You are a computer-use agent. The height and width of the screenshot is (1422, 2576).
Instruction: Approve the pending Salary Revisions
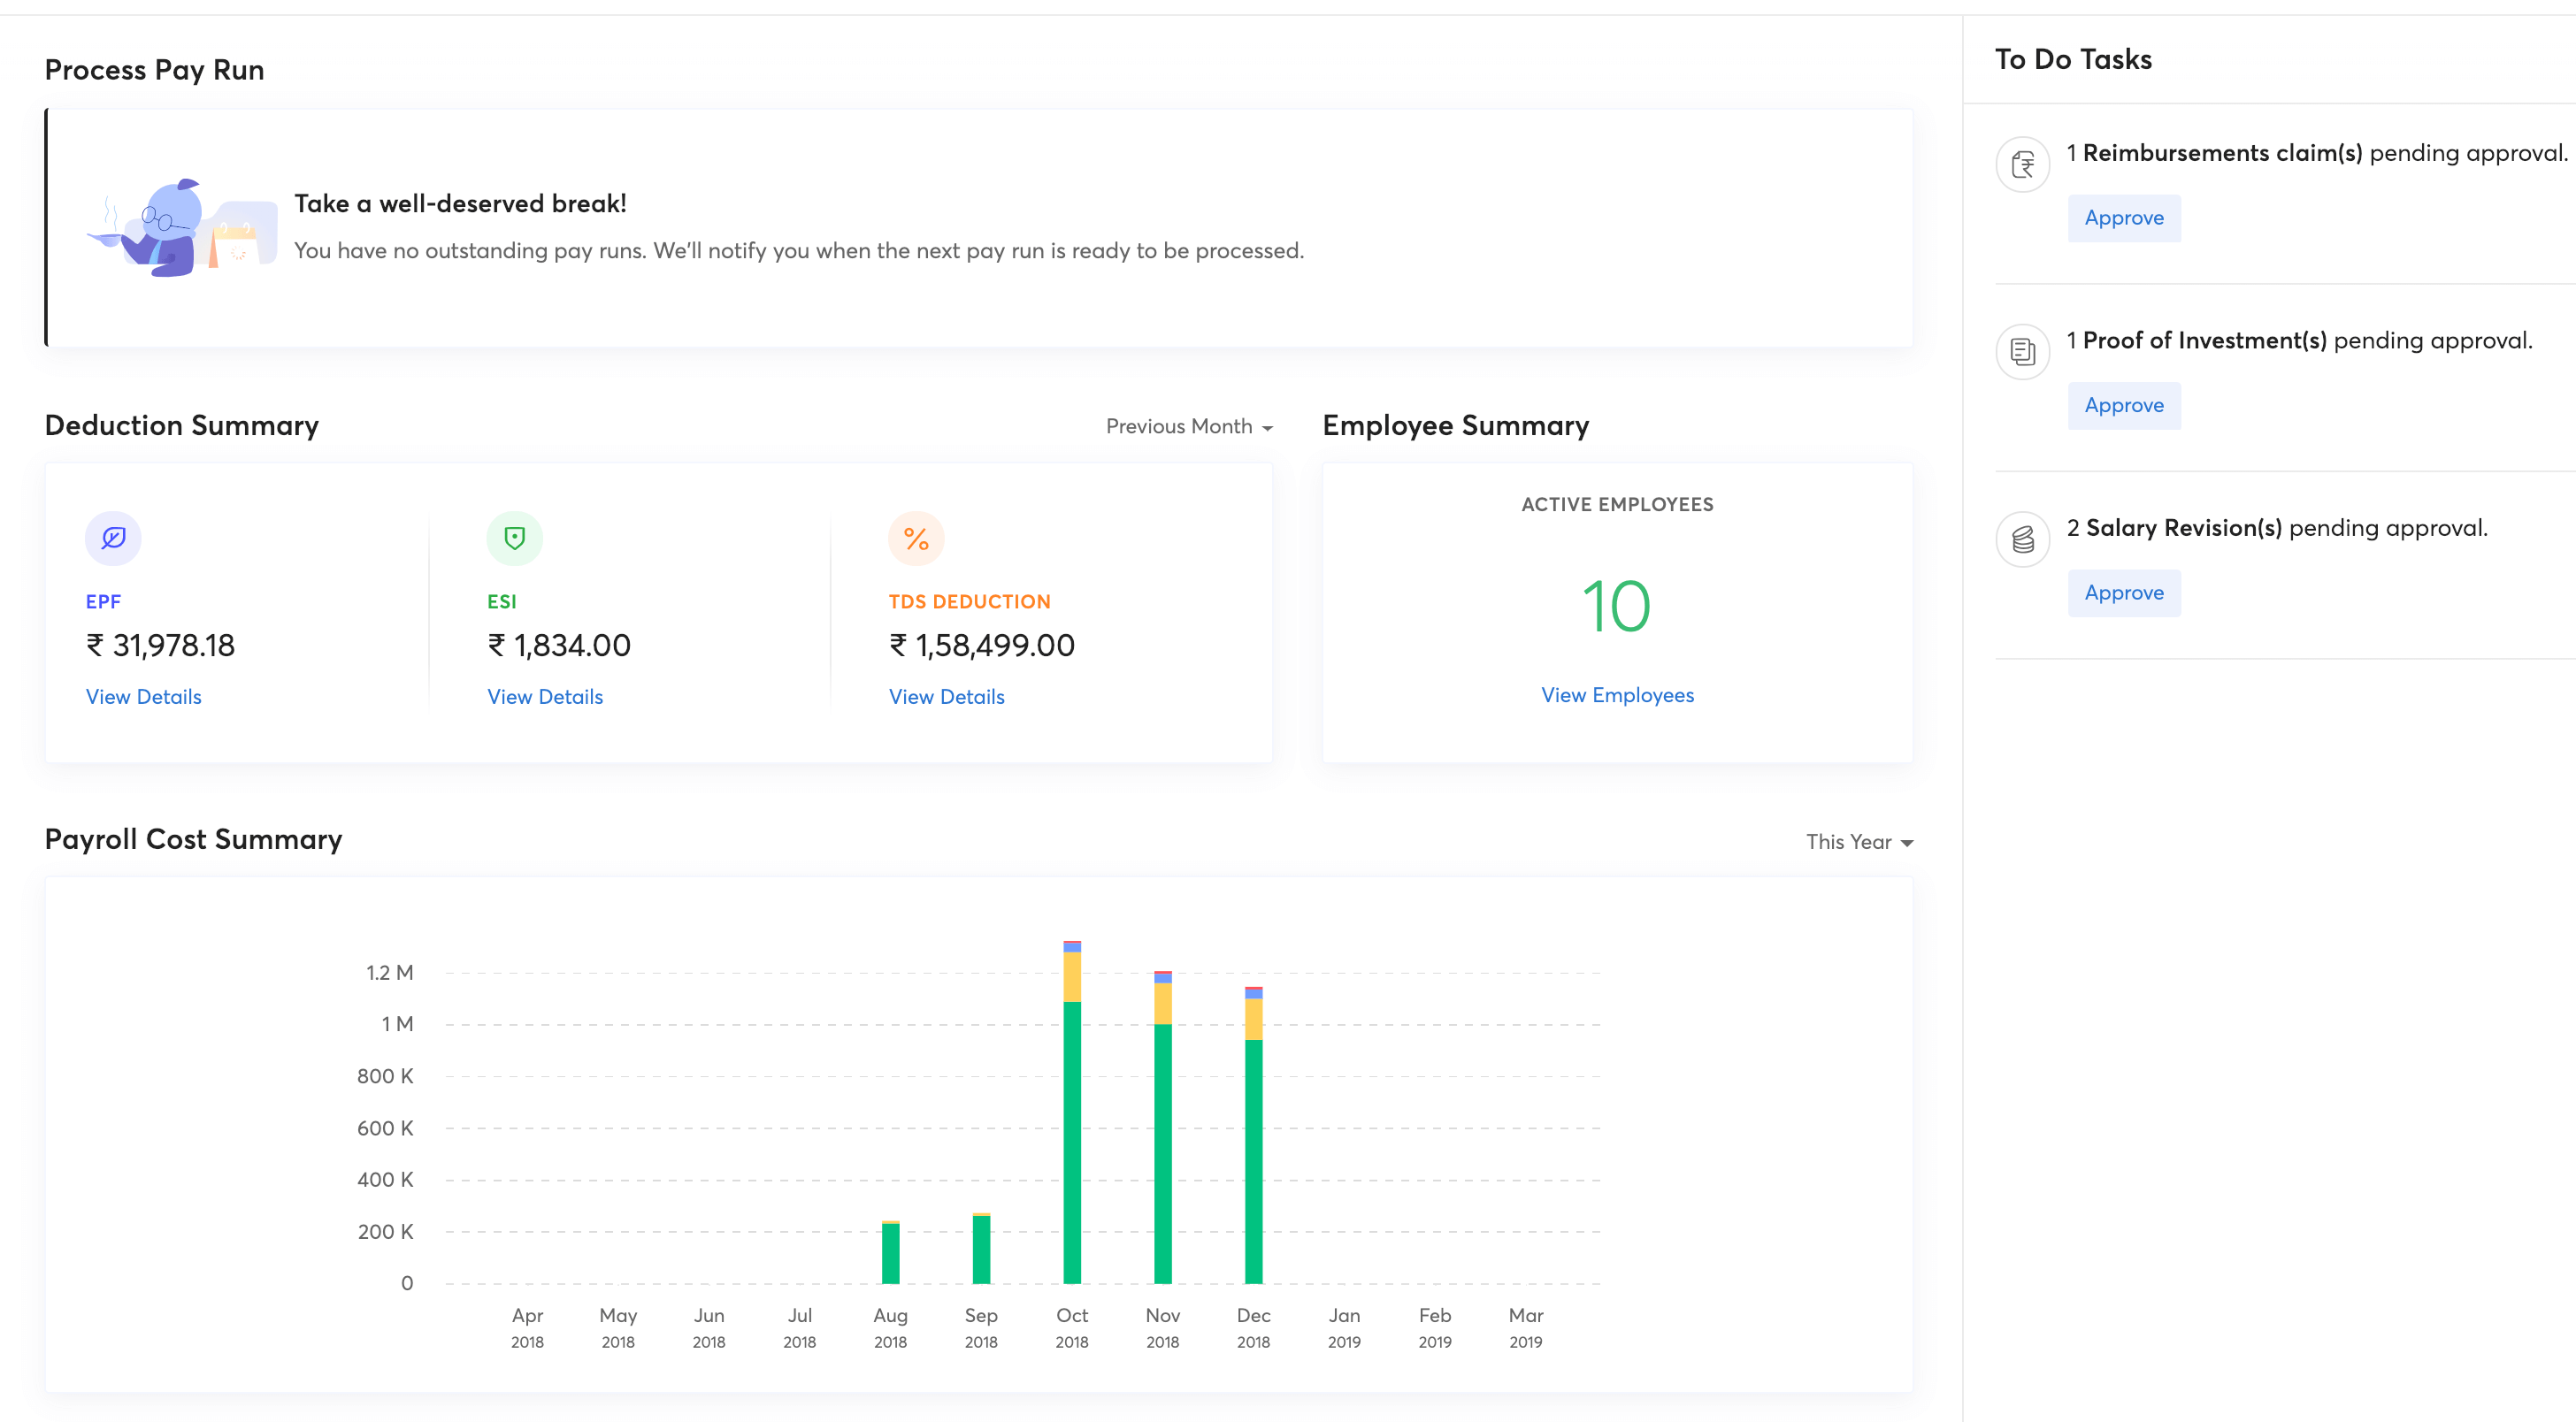point(2123,592)
